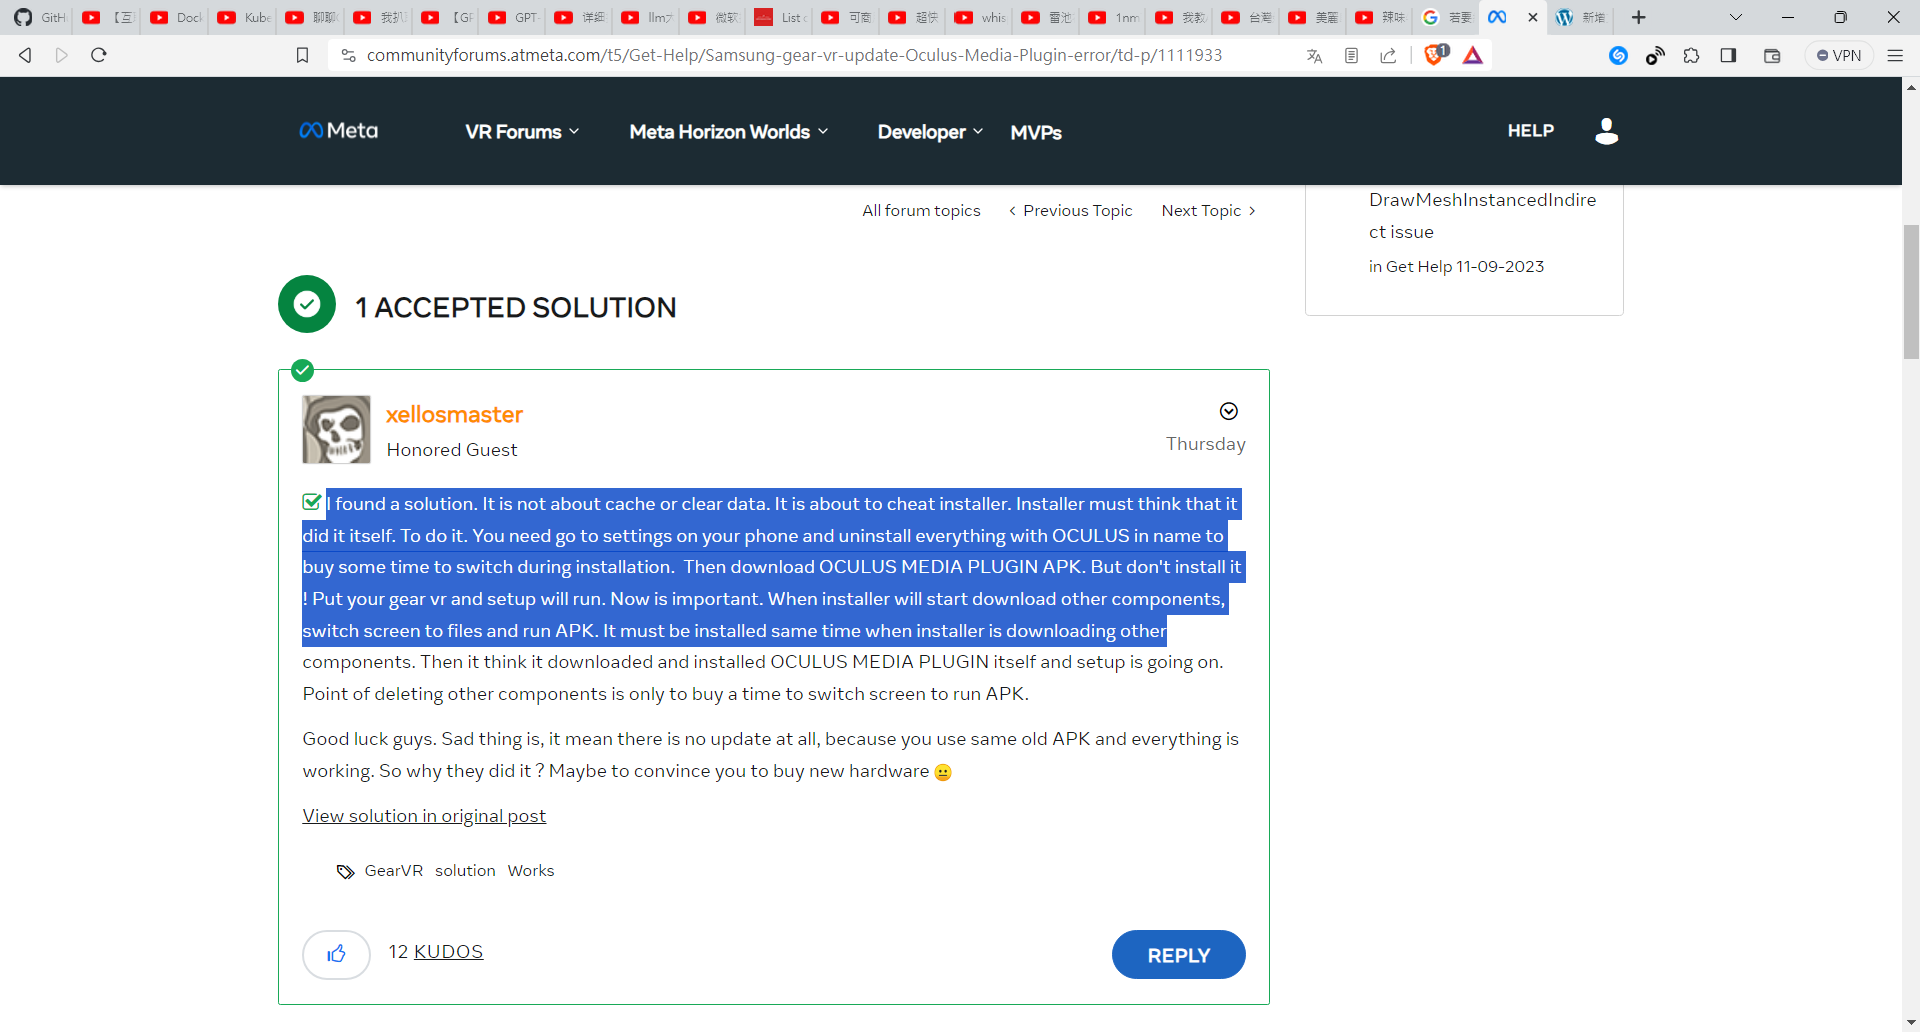Toggle the browser sidebar panel

(1728, 55)
